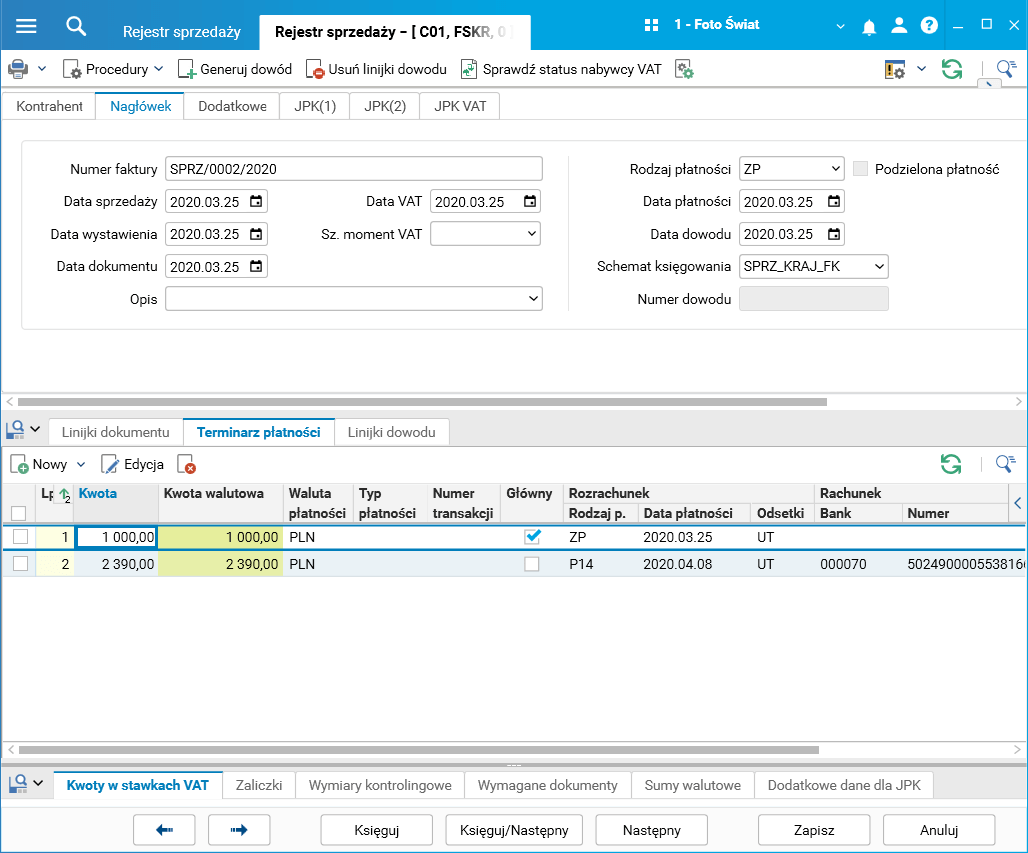The image size is (1028, 853).
Task: Click Sprawdź status nabywcy VAT
Action: [x=560, y=69]
